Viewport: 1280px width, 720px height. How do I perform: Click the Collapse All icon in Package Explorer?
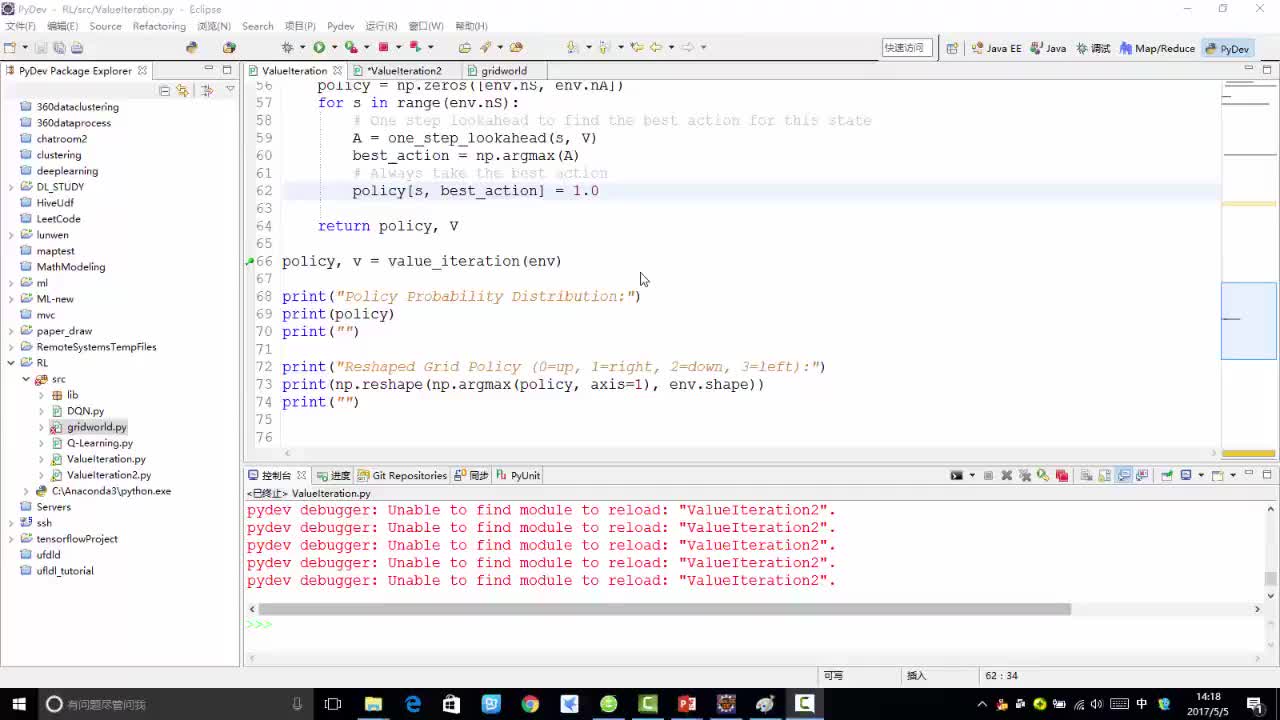pyautogui.click(x=165, y=90)
